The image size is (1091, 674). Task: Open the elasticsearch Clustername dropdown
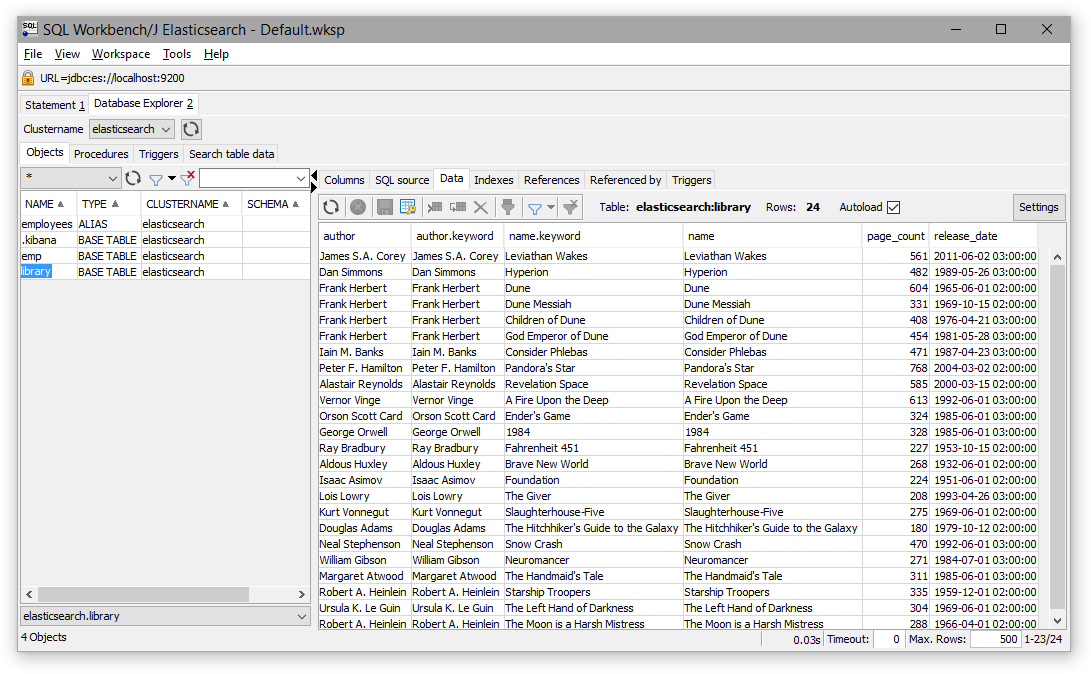click(x=131, y=128)
